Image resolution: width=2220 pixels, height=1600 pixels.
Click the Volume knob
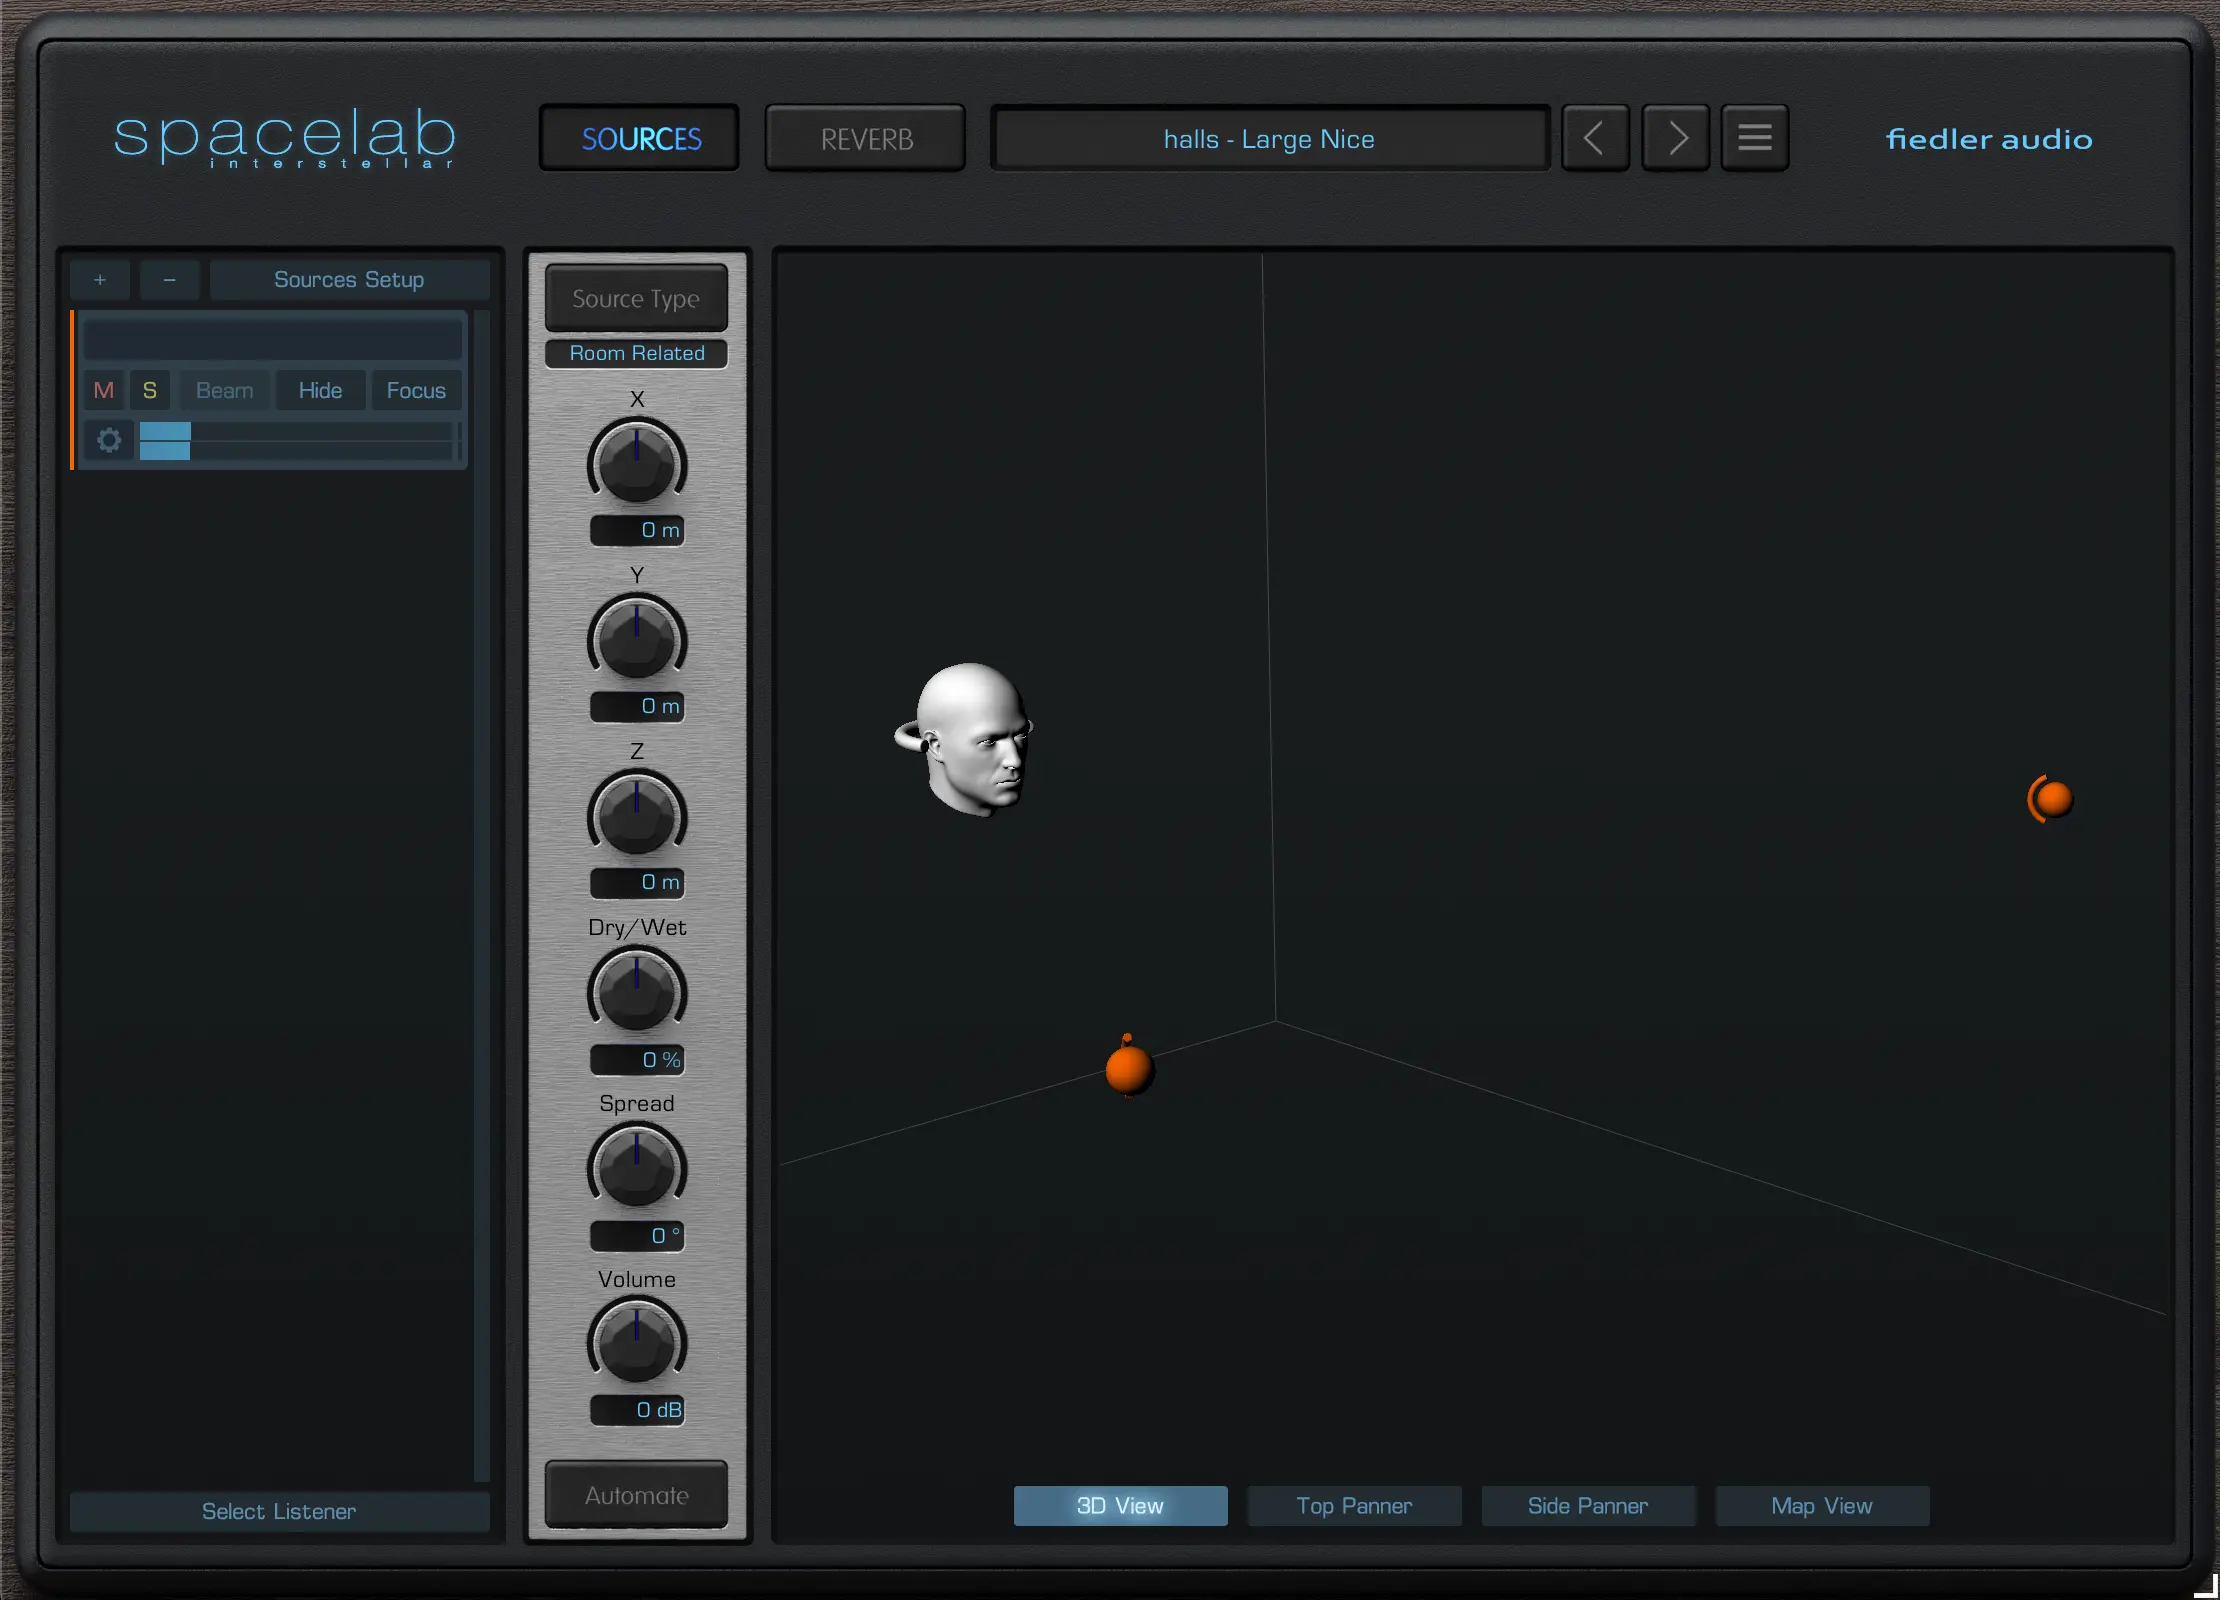coord(636,1342)
